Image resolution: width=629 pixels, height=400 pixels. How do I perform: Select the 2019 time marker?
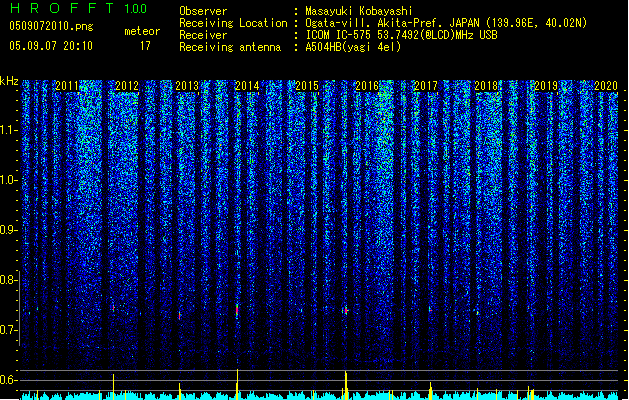coord(546,86)
